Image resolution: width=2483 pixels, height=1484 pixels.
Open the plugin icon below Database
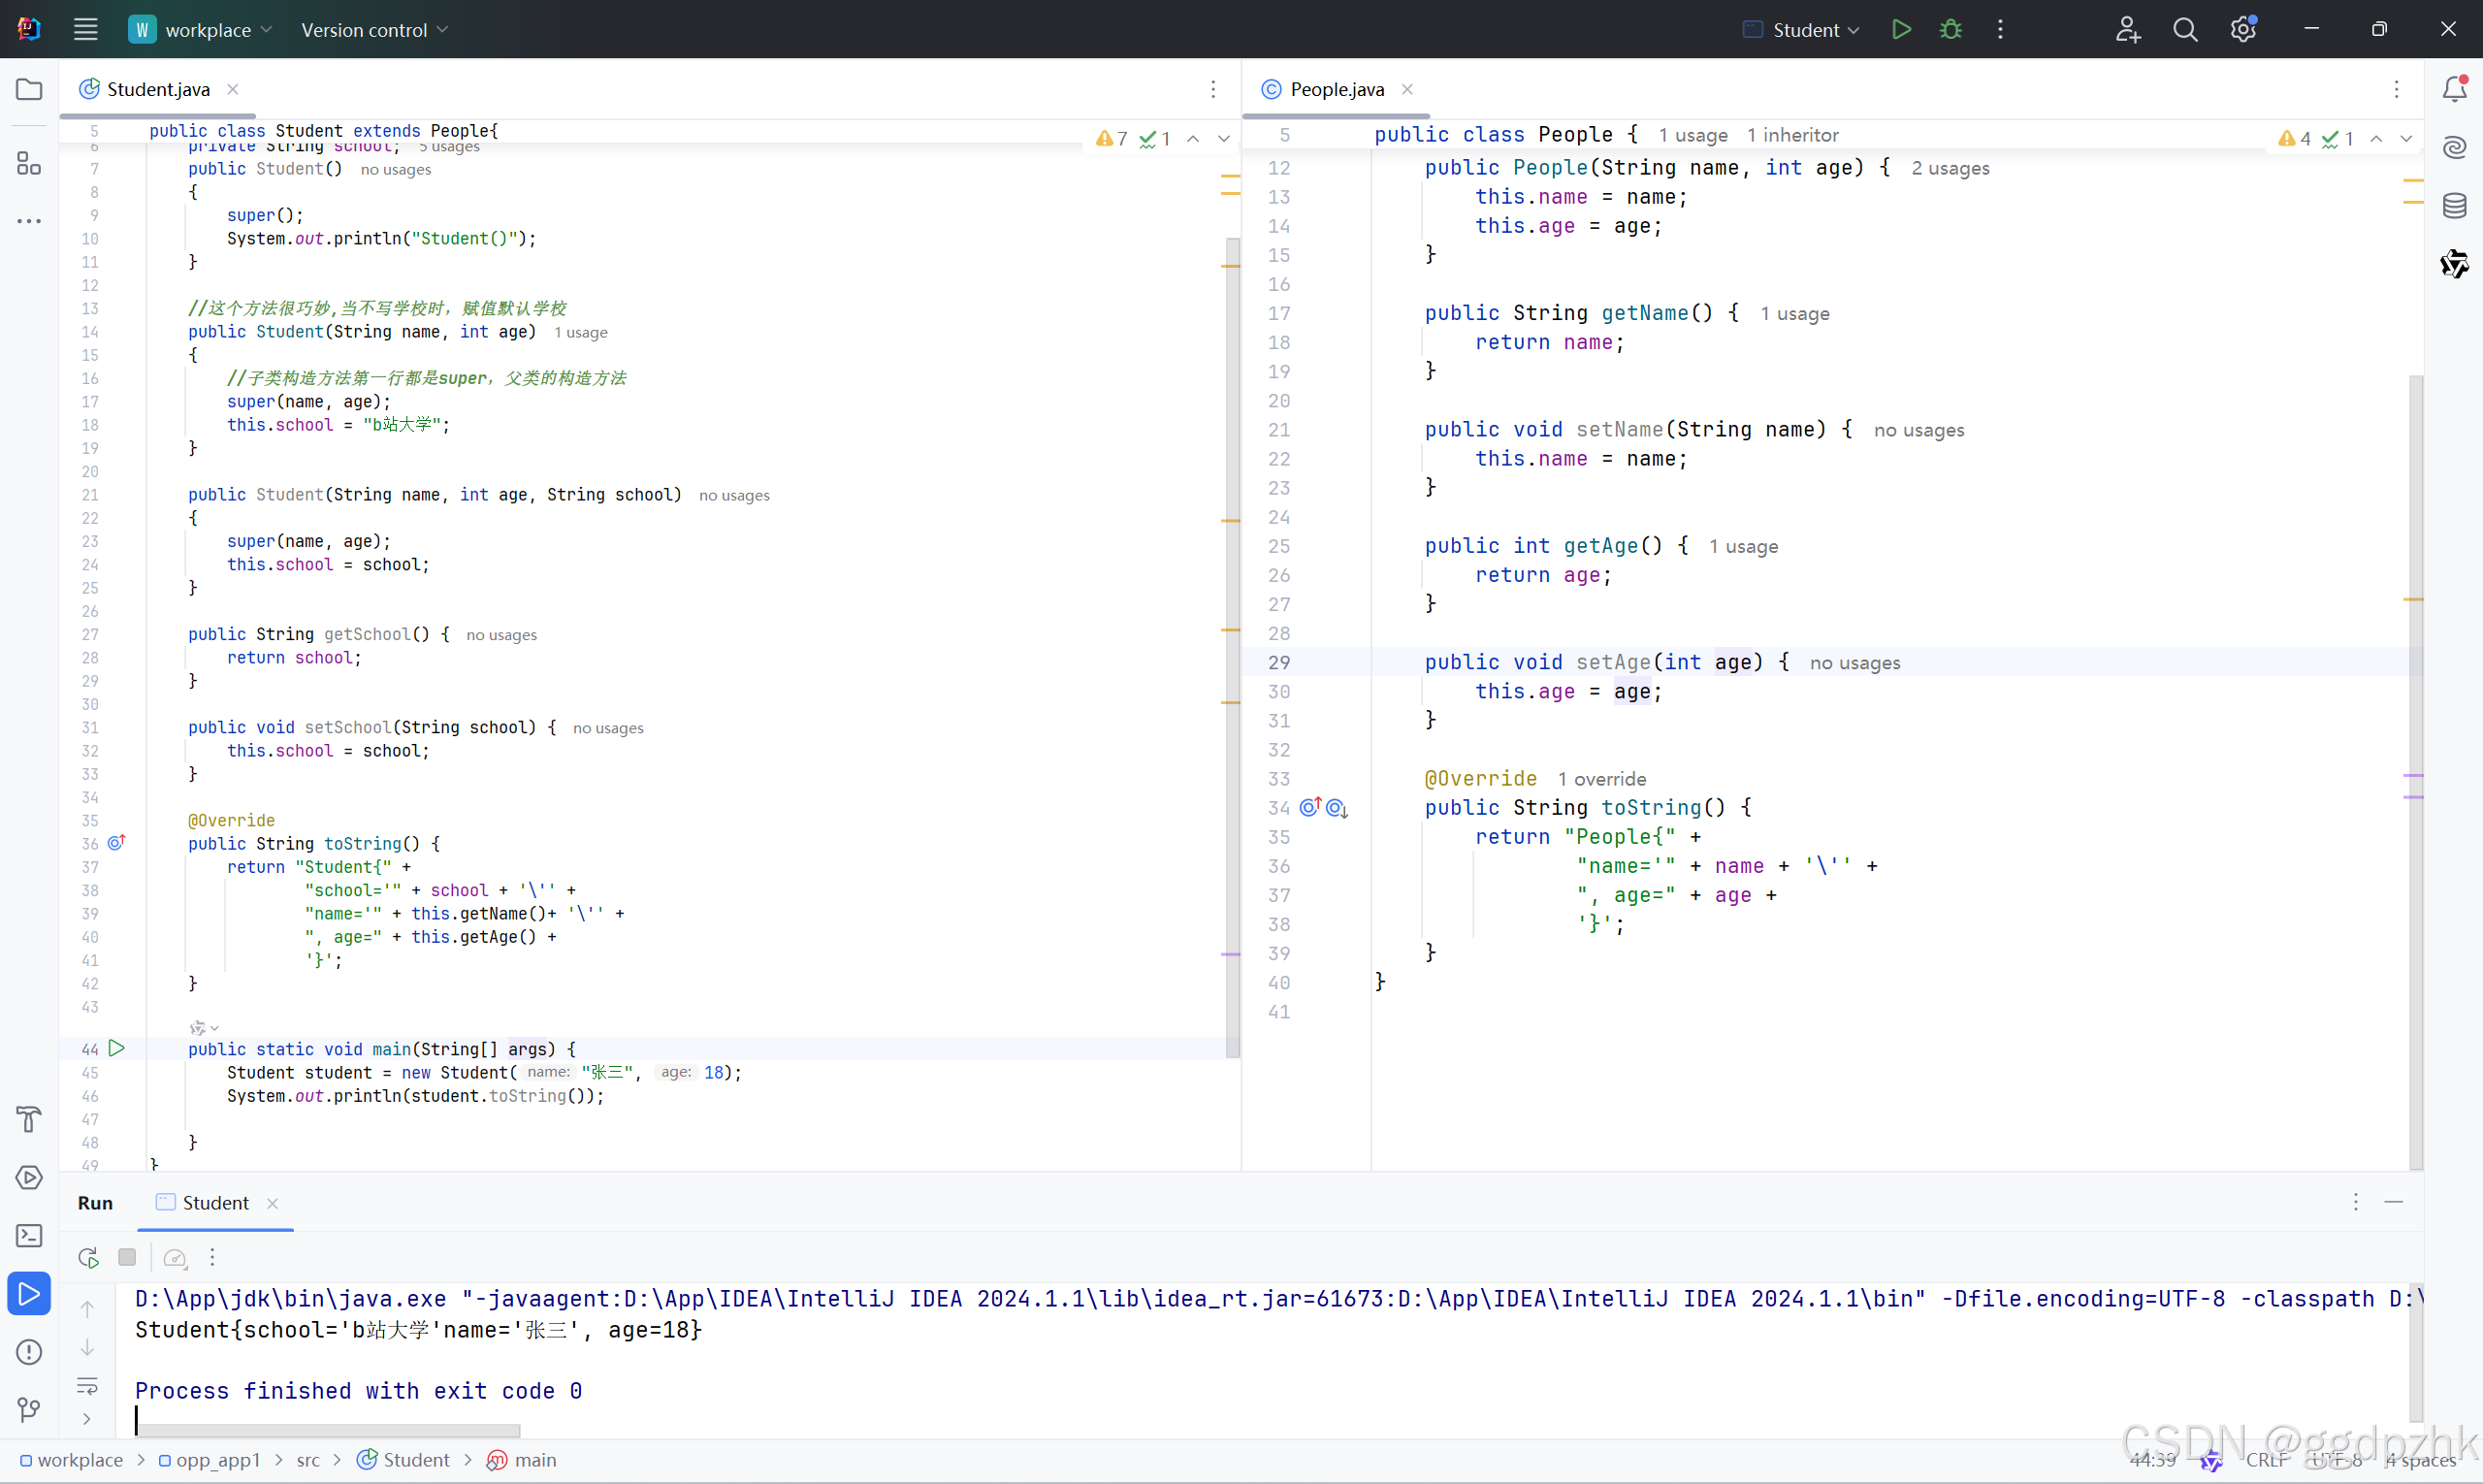[x=2455, y=264]
